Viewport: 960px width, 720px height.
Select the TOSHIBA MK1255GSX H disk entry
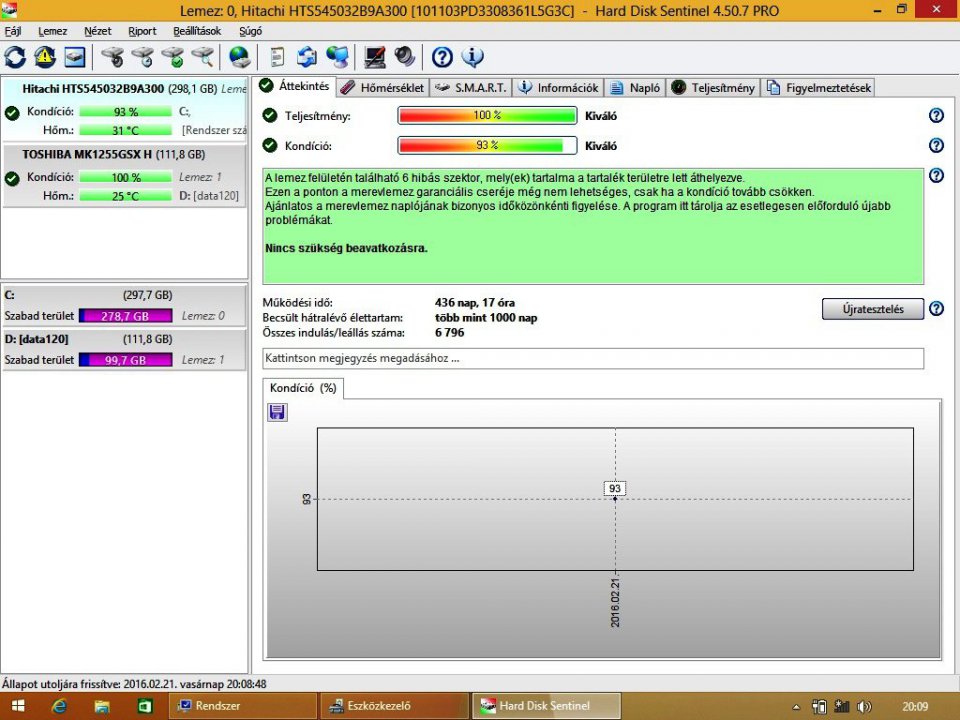124,176
